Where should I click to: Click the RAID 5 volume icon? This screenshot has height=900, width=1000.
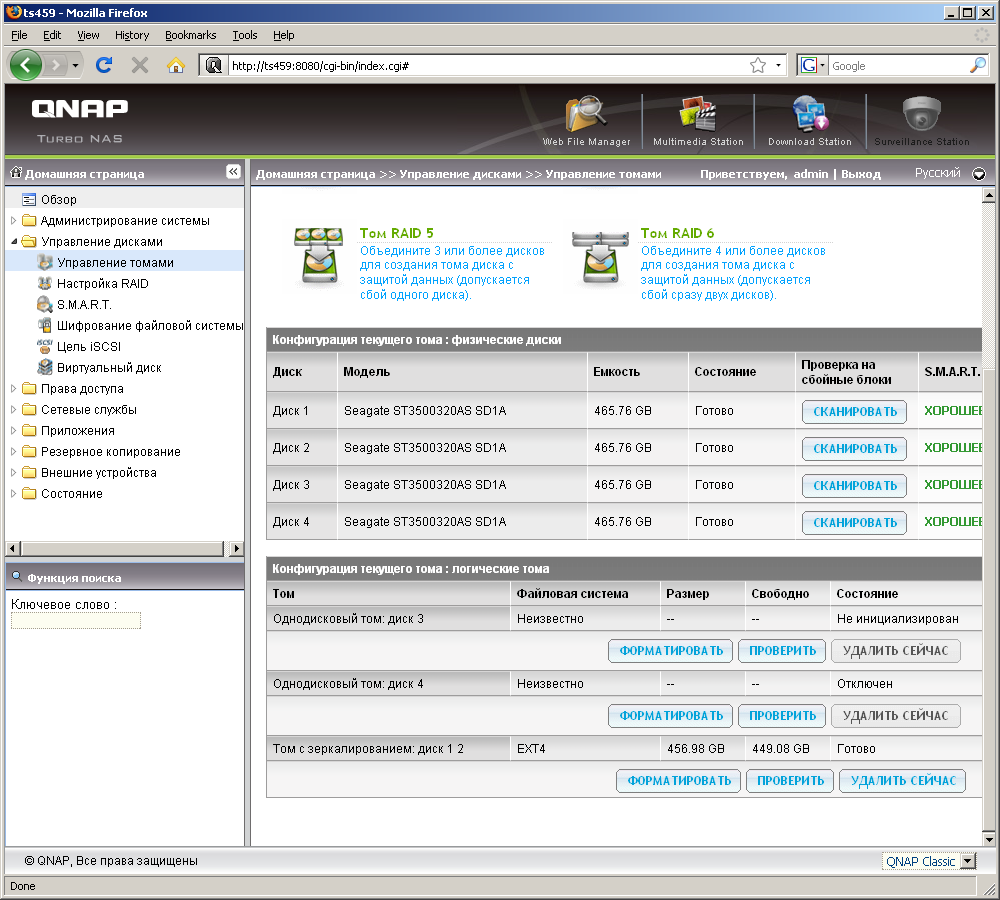(x=318, y=258)
